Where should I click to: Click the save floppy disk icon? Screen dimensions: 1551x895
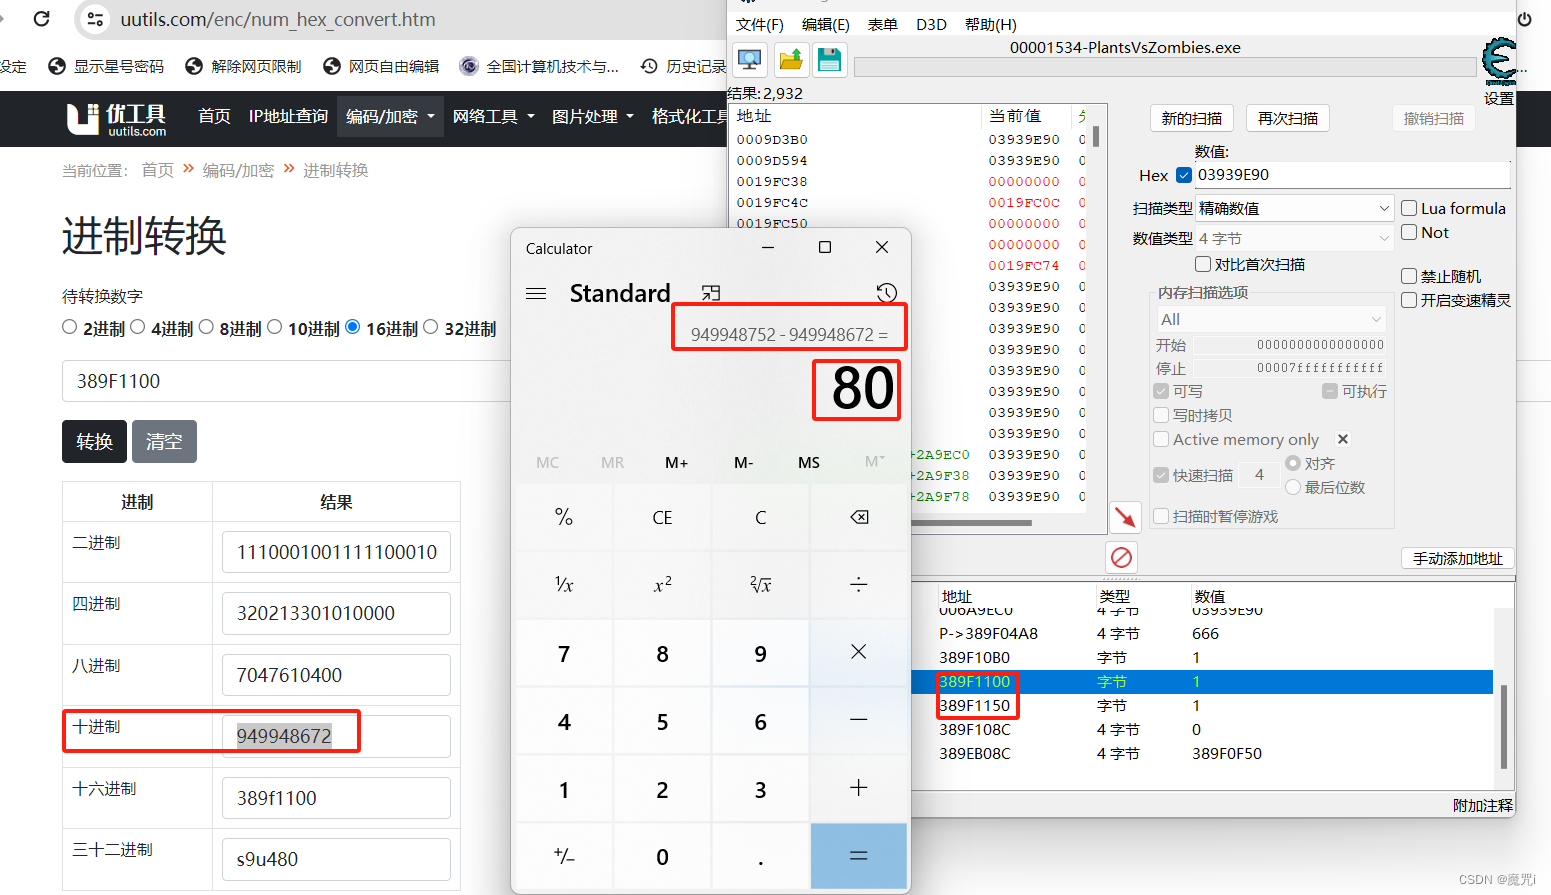829,60
